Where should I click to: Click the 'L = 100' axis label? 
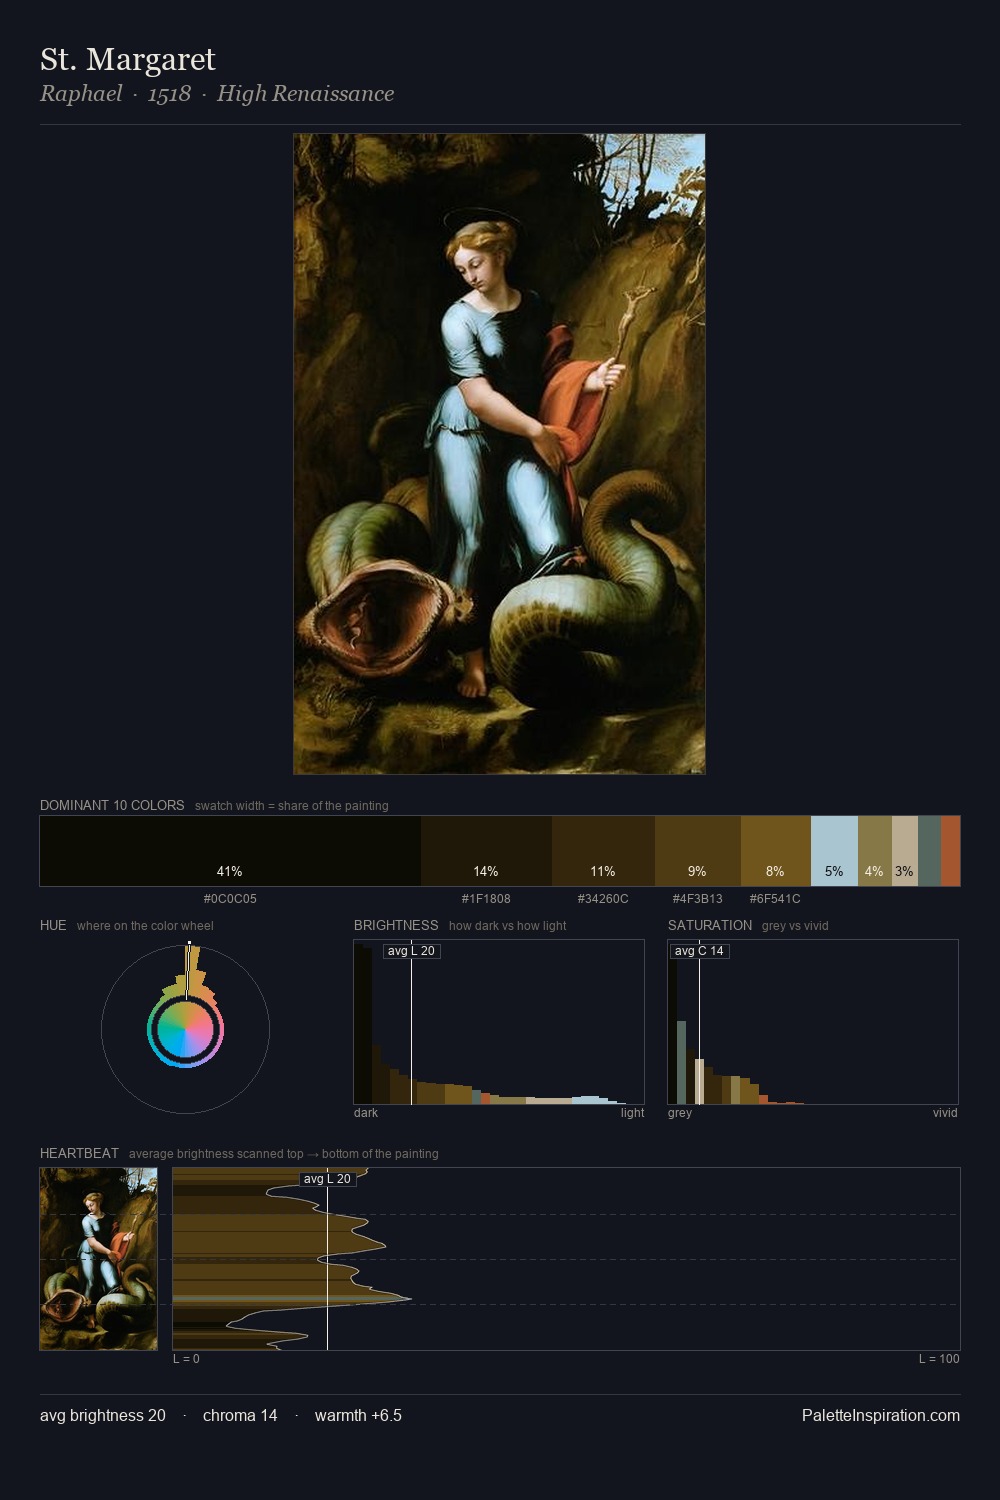939,1359
